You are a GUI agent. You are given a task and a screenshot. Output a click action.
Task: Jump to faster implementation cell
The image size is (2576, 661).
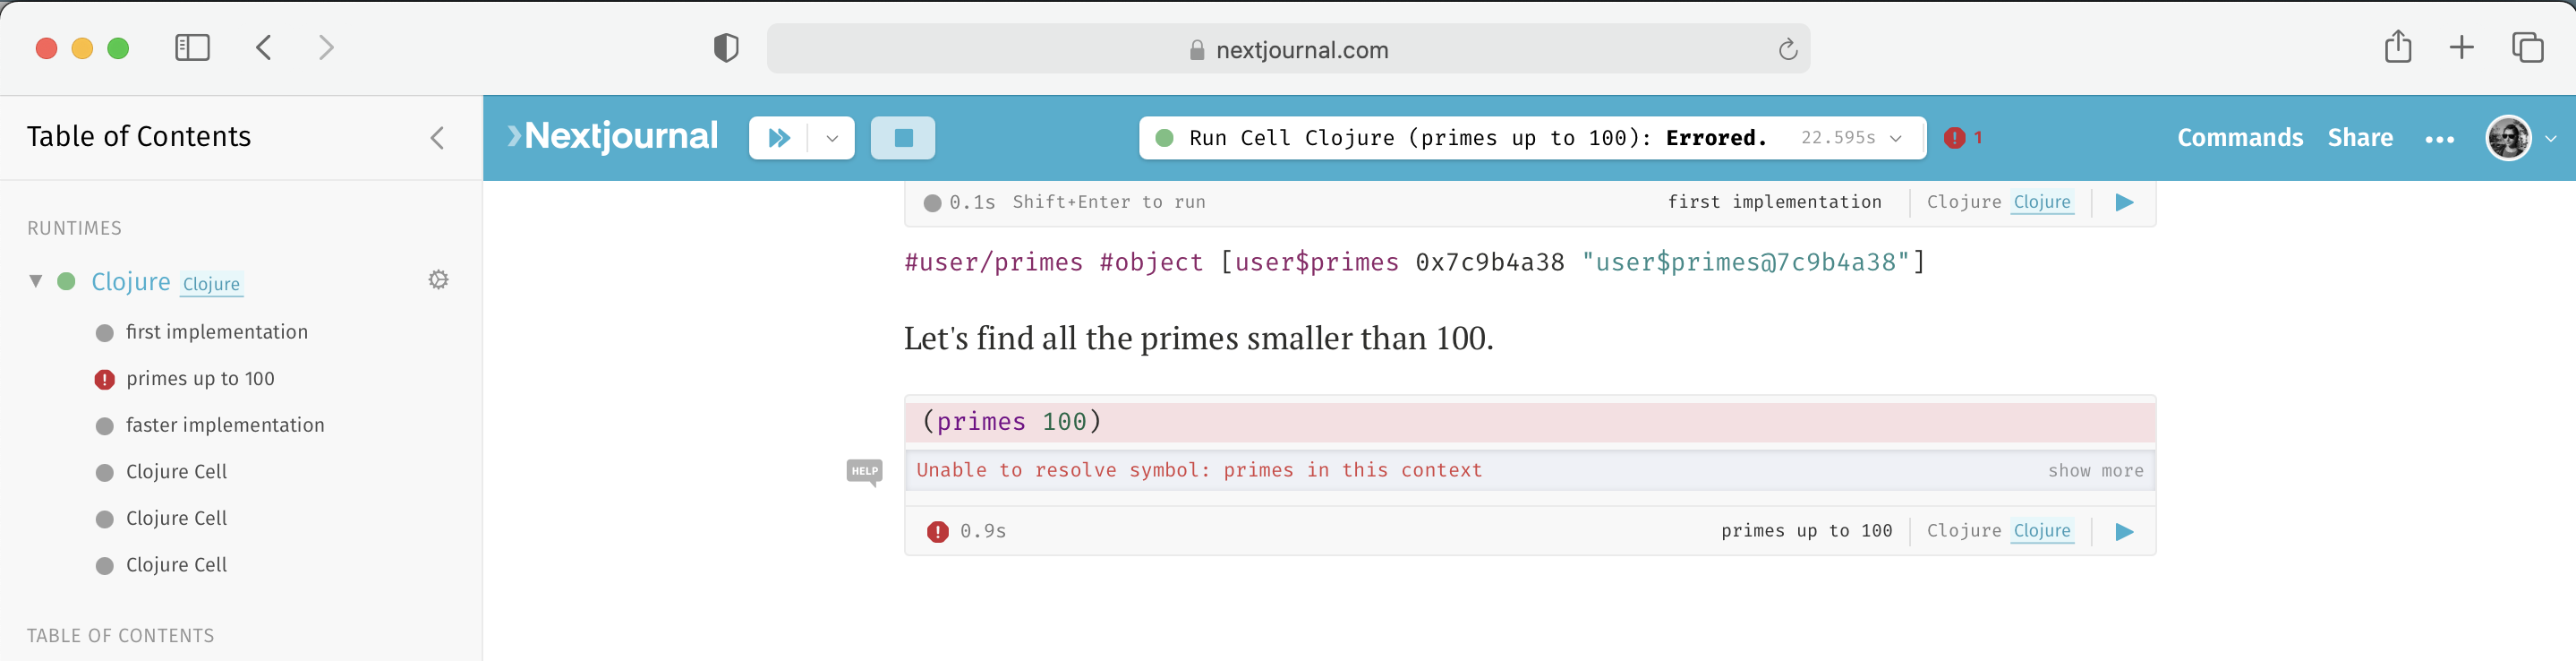click(x=225, y=425)
